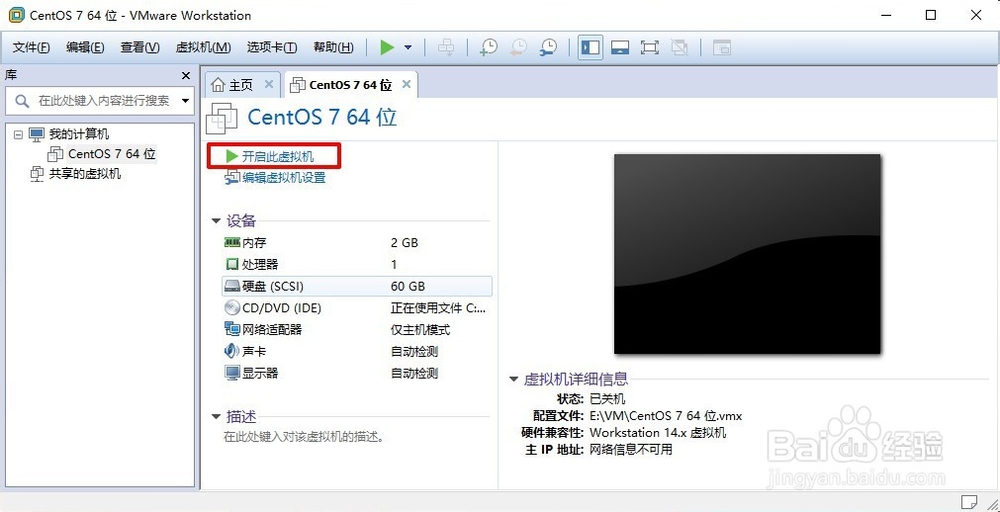Image resolution: width=1000 pixels, height=512 pixels.
Task: Click the config file path E:\VM\CentOS 7 64 位.vmx
Action: (666, 416)
